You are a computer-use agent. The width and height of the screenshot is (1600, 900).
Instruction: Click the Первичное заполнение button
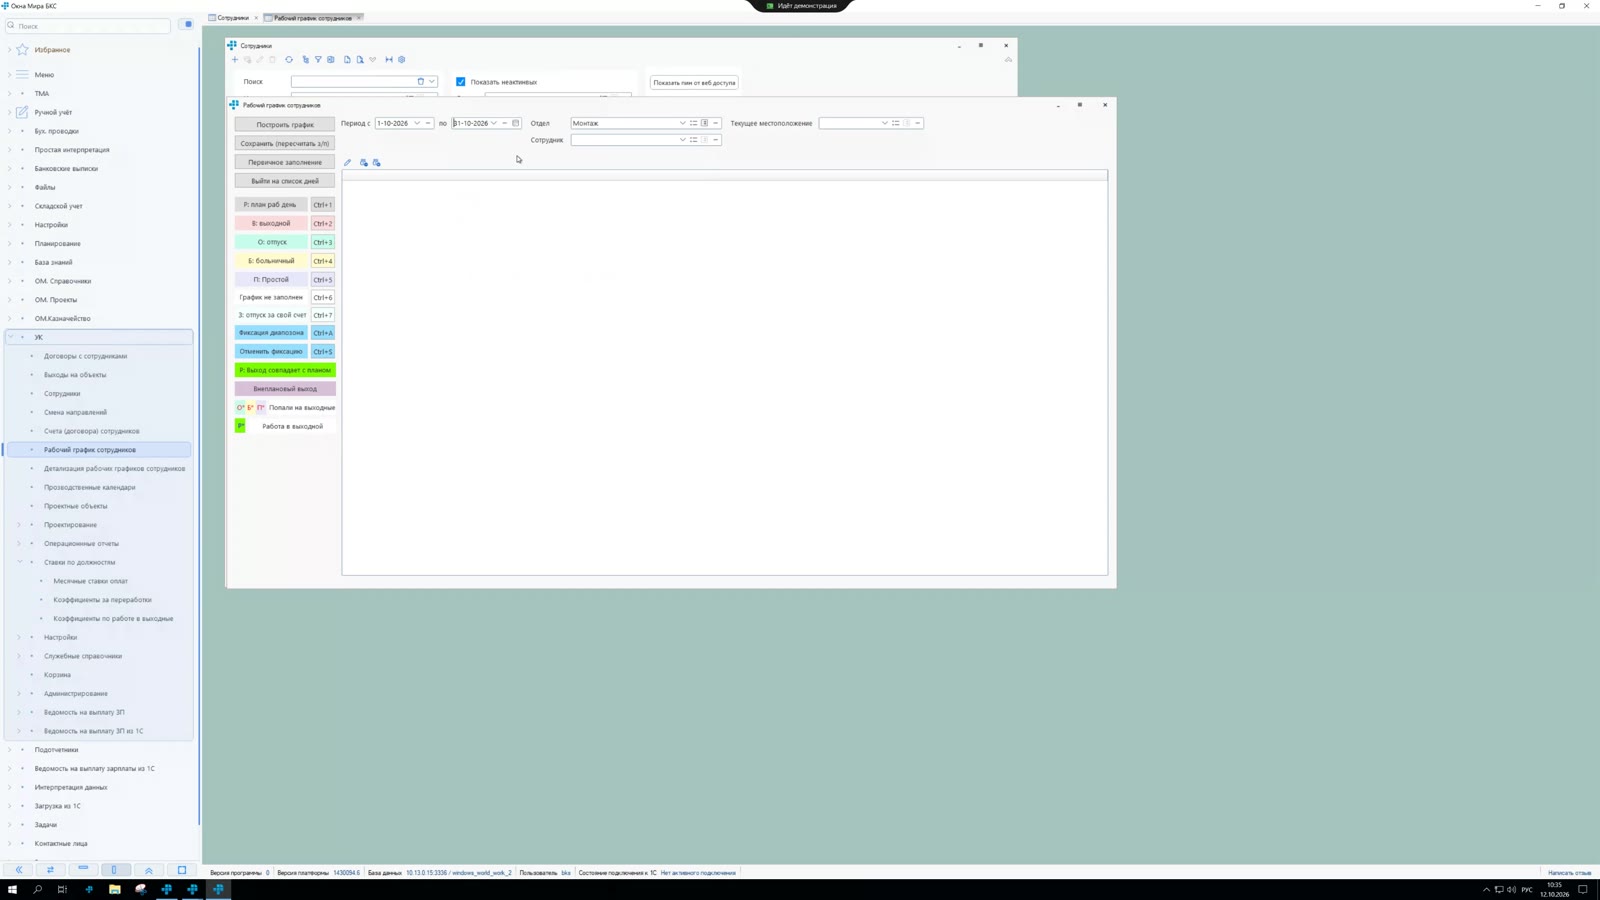(x=285, y=162)
